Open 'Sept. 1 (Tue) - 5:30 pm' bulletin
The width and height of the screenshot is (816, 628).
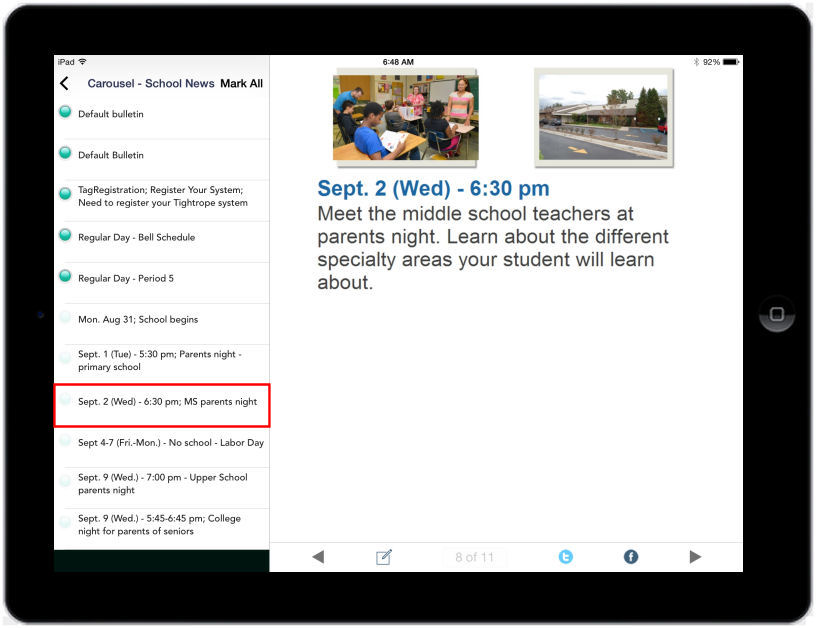[x=162, y=364]
